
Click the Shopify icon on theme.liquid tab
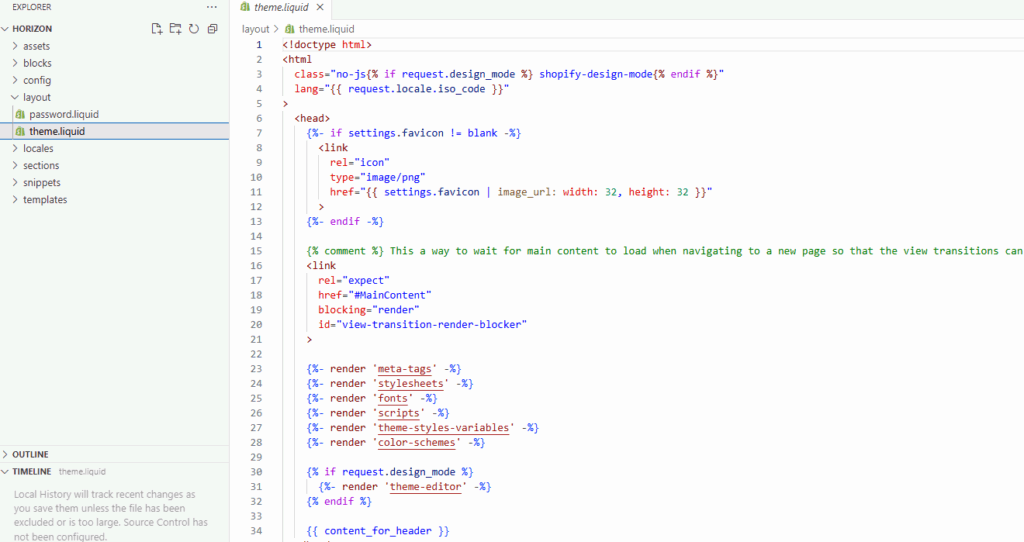[245, 7]
